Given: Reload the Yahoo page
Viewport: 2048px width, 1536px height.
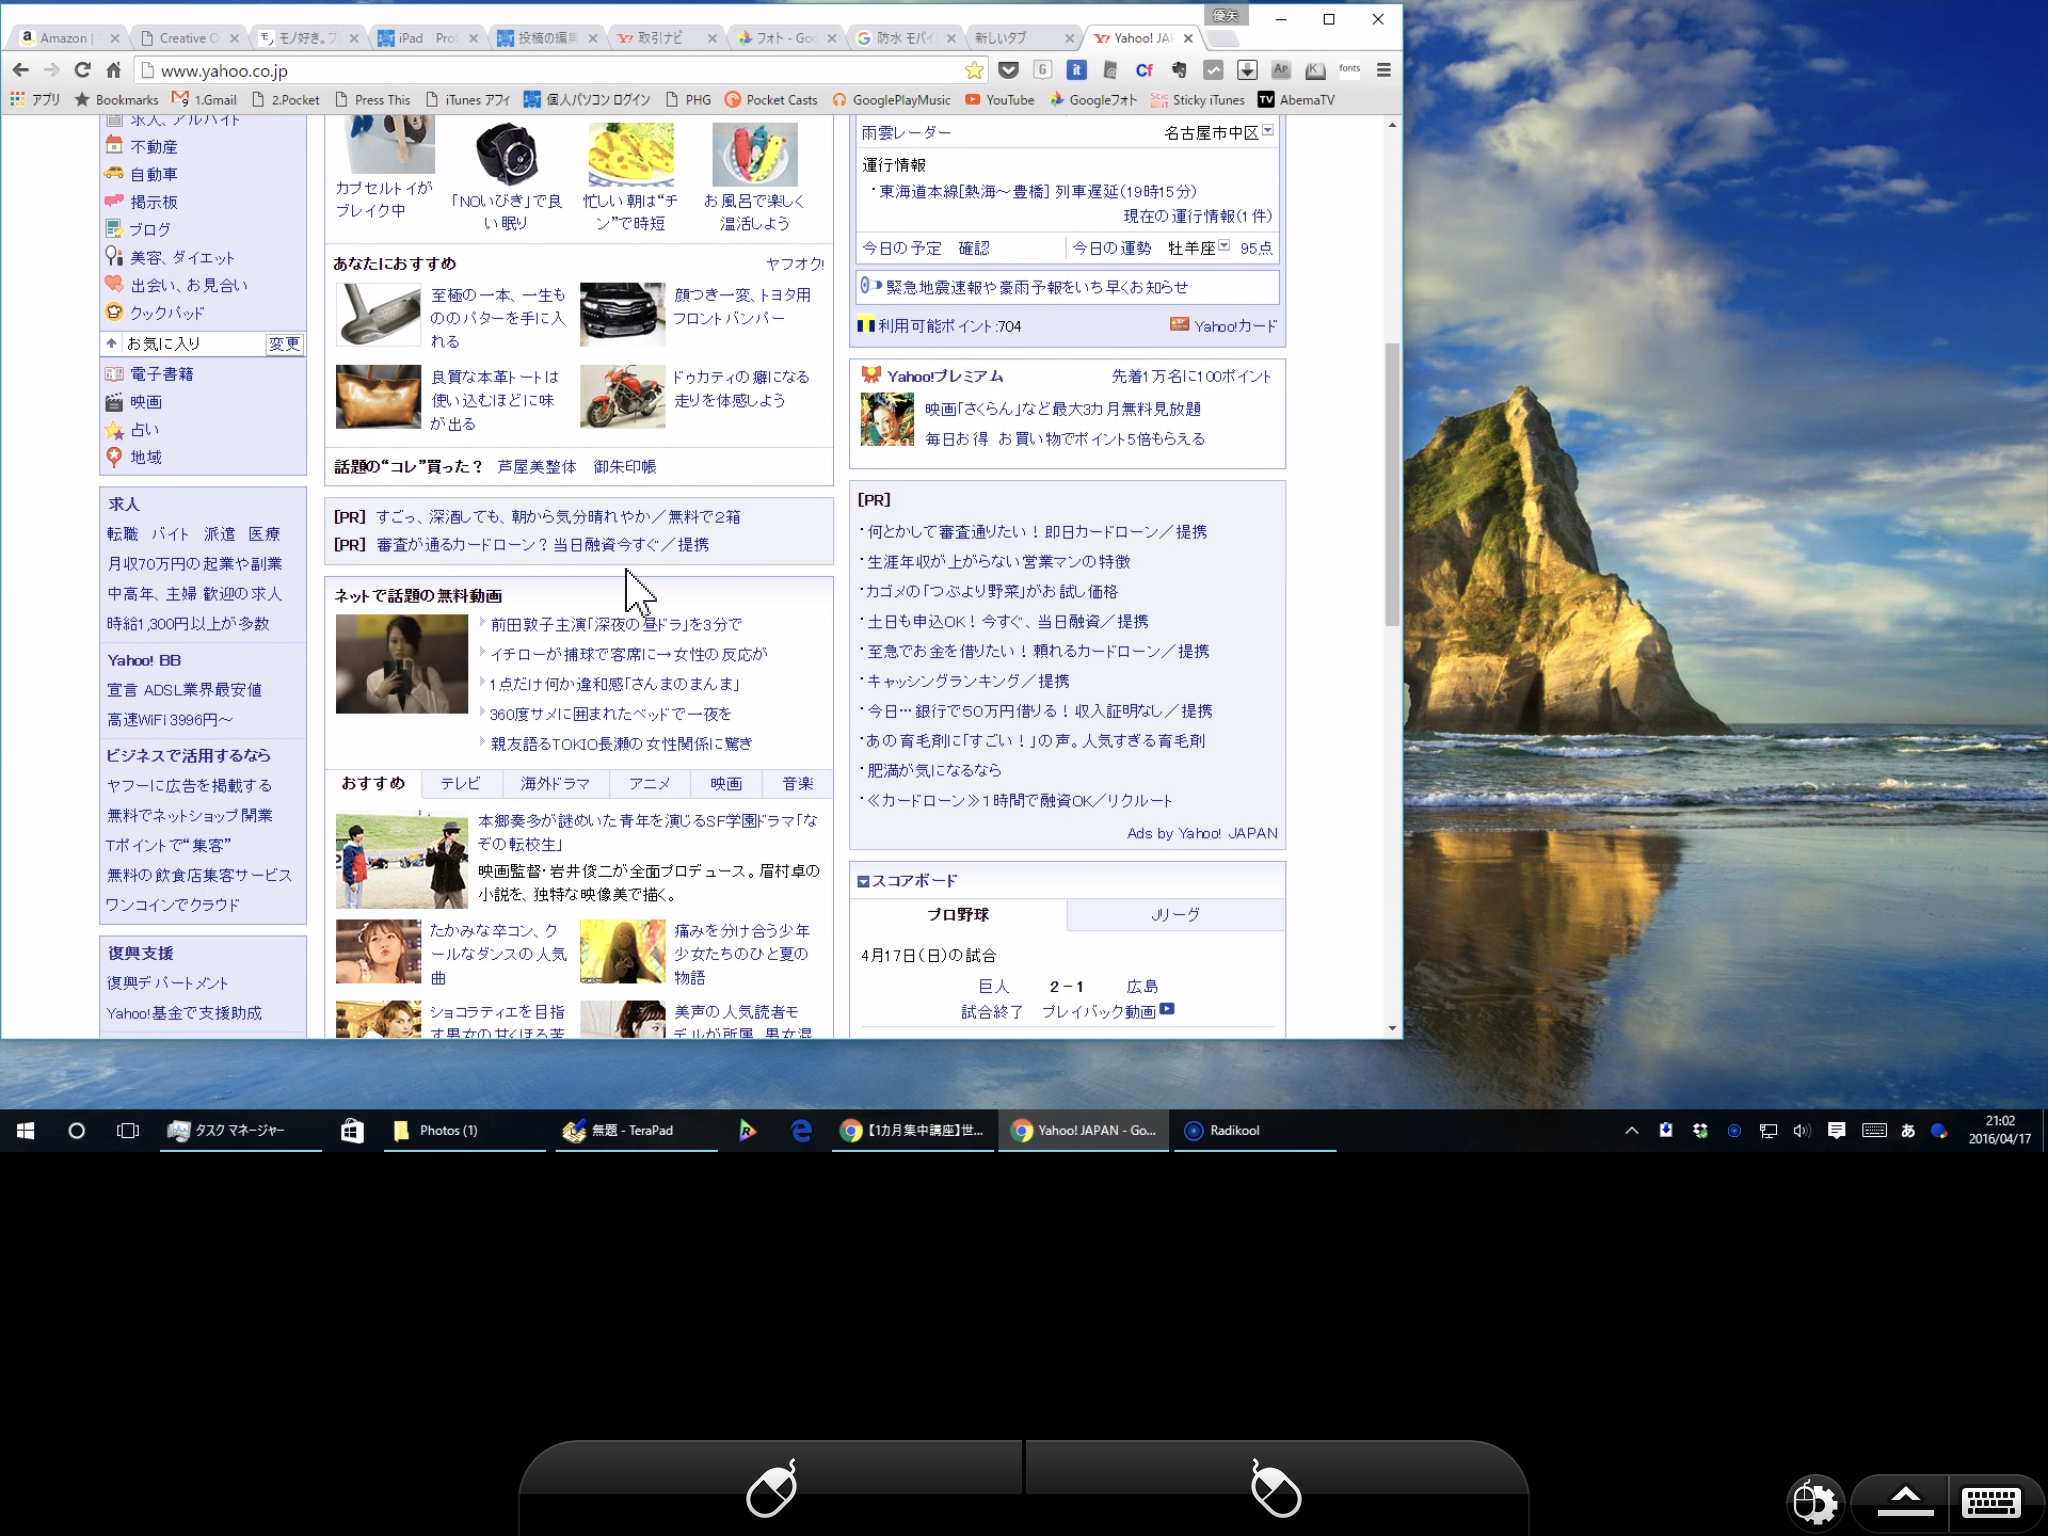Looking at the screenshot, I should 83,70.
